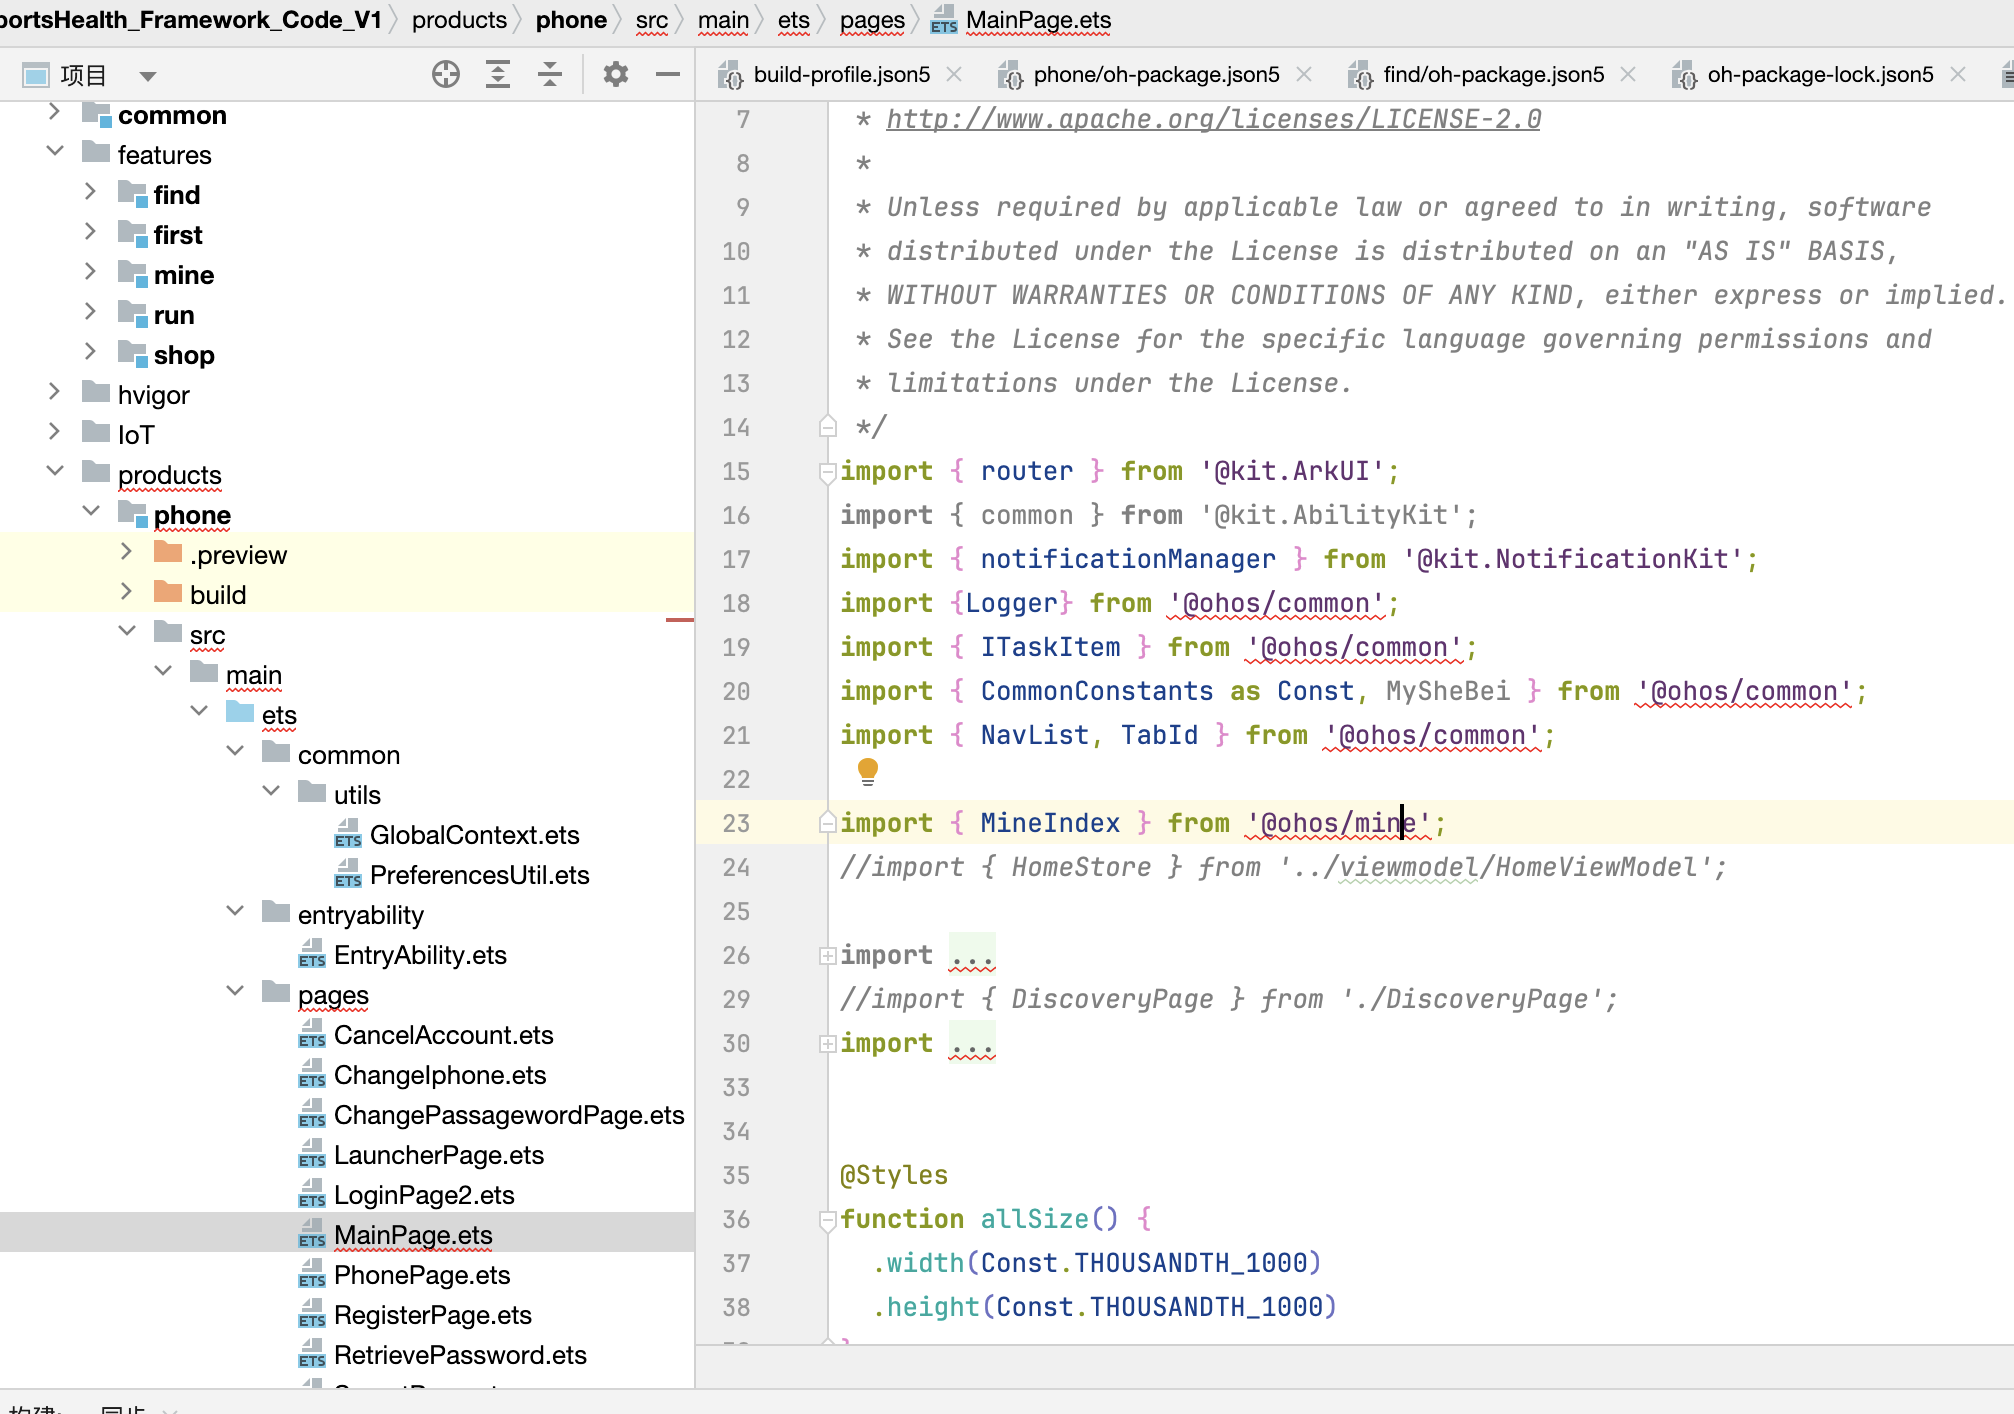Click the locate current file target icon
The height and width of the screenshot is (1414, 2014).
[446, 74]
